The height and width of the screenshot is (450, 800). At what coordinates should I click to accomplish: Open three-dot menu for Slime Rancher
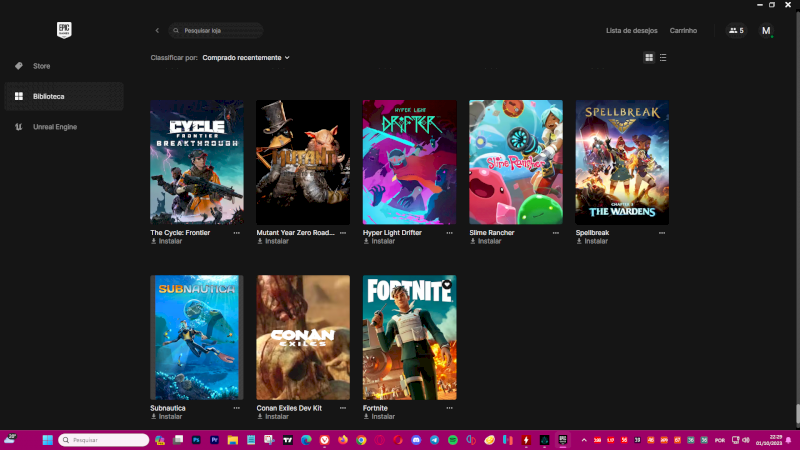556,232
